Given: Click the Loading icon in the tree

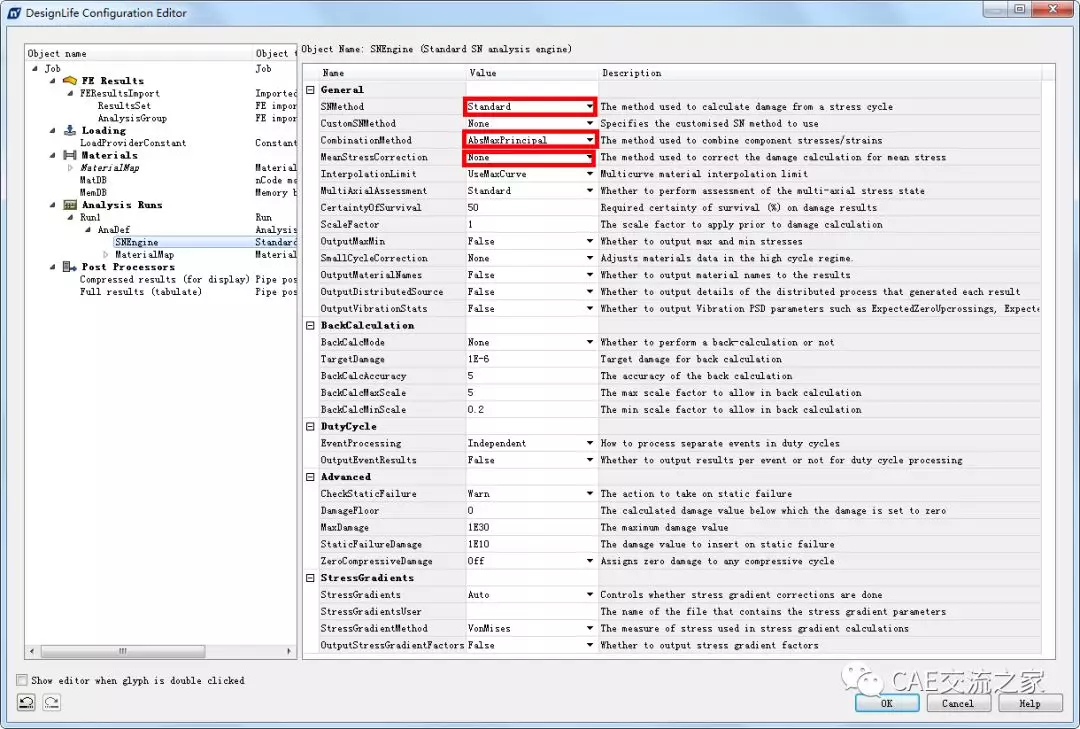Looking at the screenshot, I should tap(70, 130).
